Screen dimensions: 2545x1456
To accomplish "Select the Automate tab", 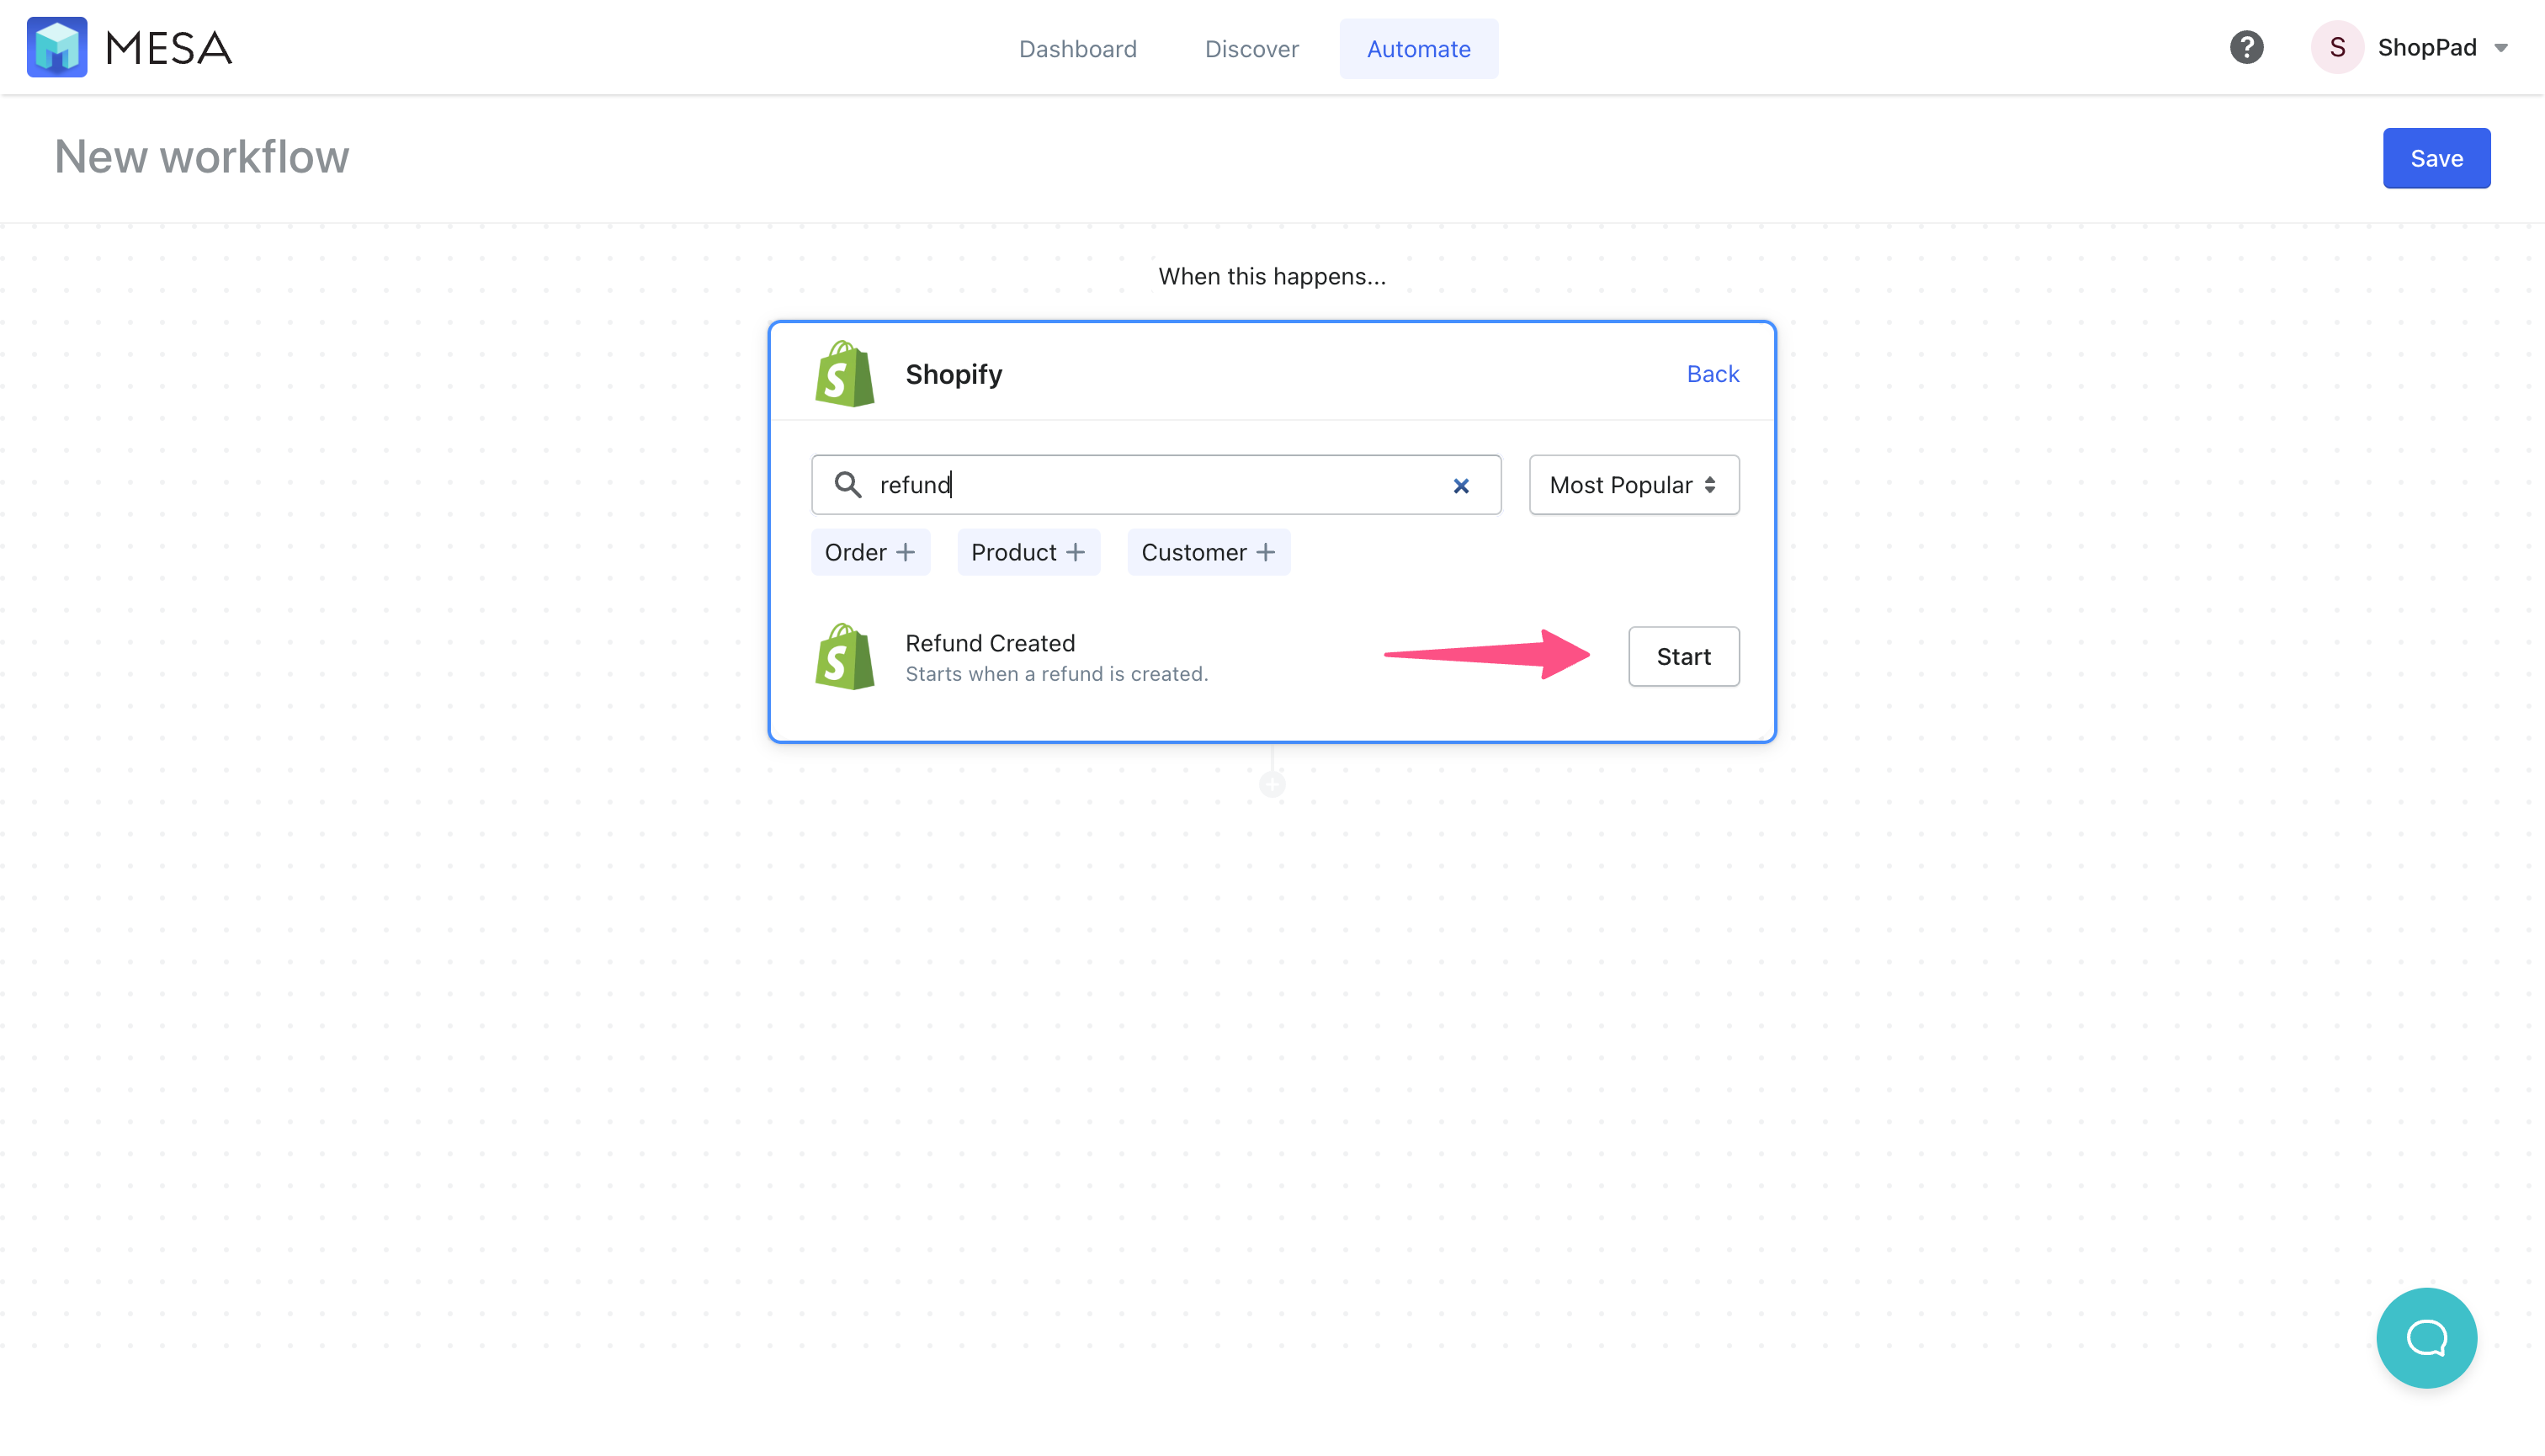I will click(1418, 48).
